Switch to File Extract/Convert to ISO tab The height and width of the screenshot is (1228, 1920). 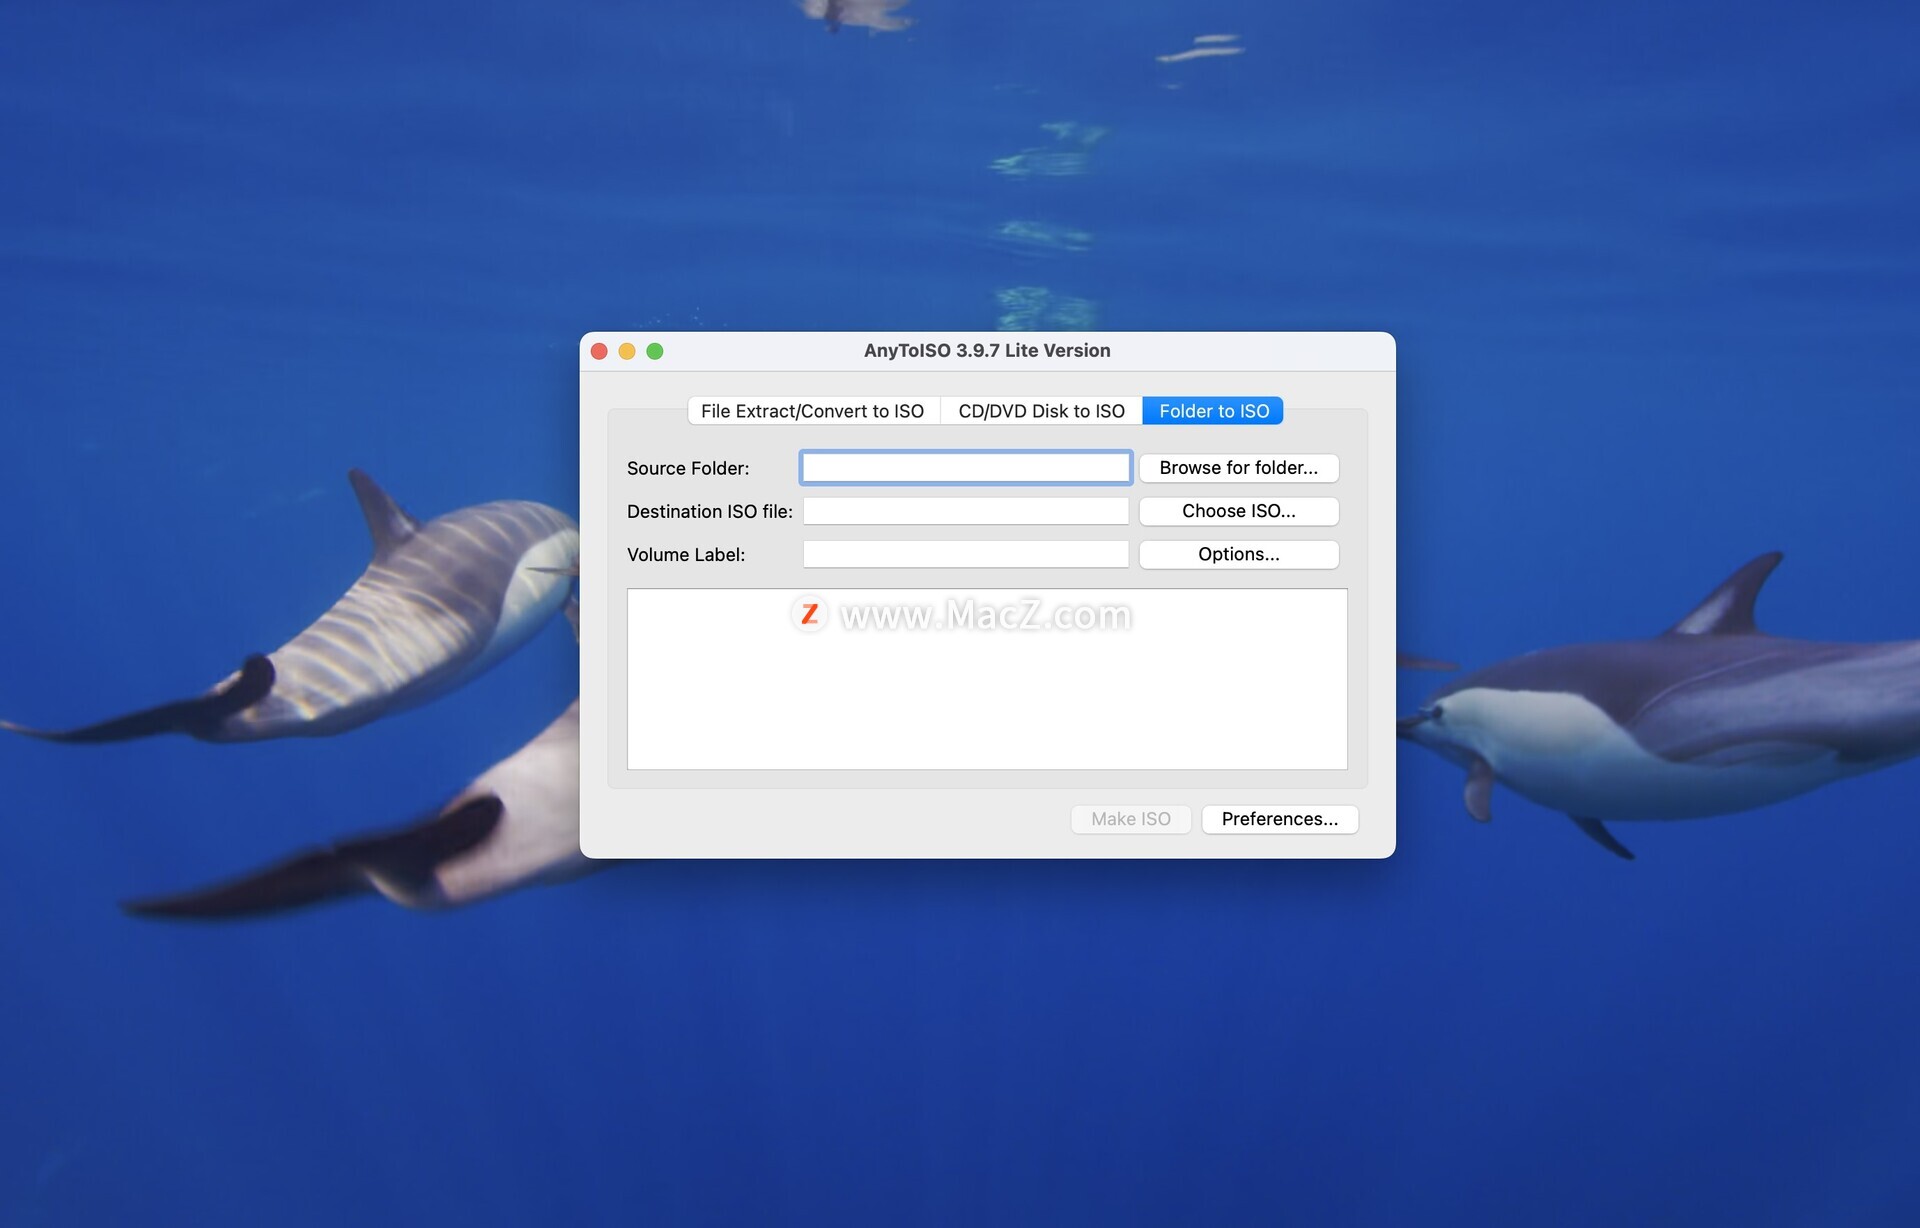pos(812,411)
